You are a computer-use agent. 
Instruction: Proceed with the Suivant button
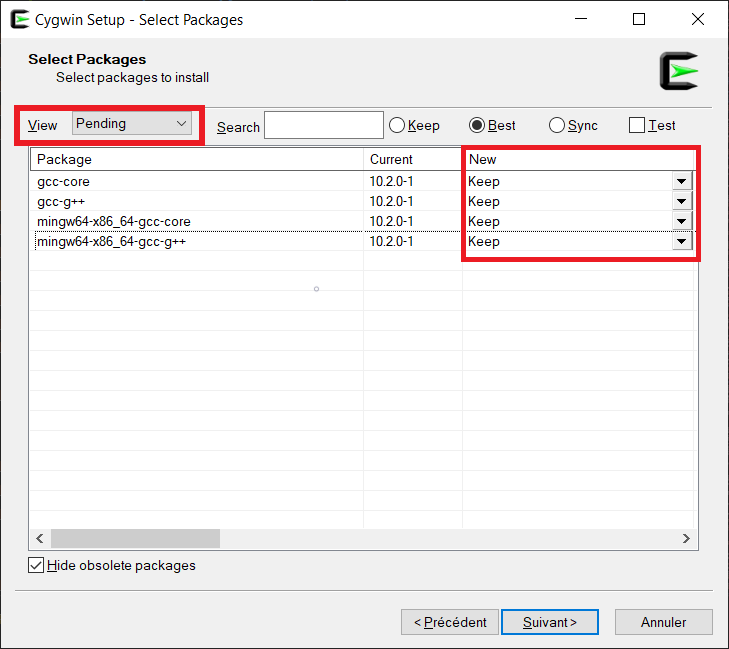(x=550, y=622)
